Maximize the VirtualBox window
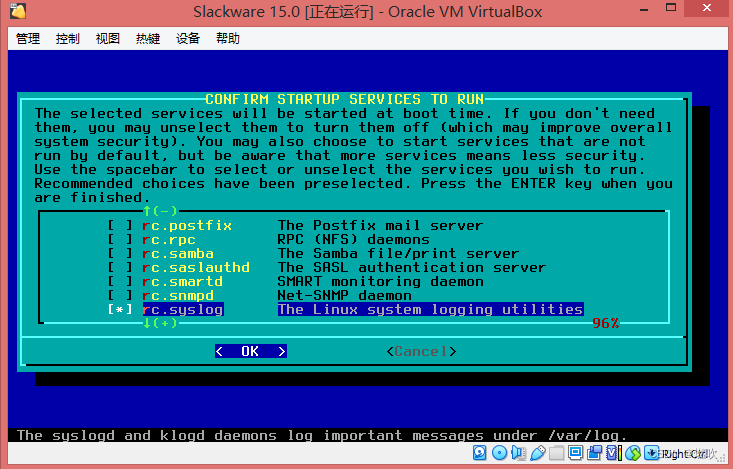 [671, 8]
